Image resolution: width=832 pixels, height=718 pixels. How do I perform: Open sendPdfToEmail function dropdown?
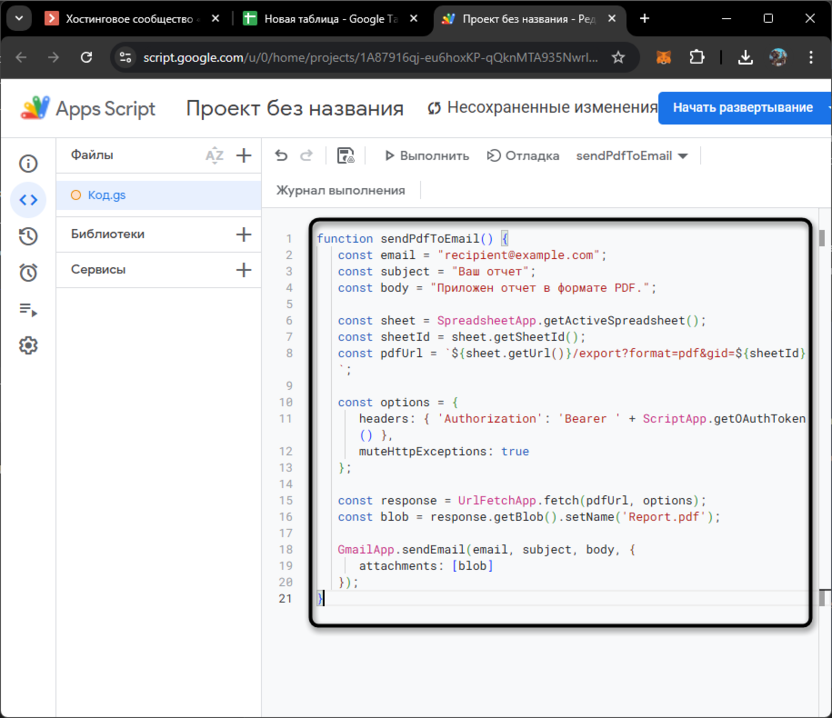coord(632,156)
